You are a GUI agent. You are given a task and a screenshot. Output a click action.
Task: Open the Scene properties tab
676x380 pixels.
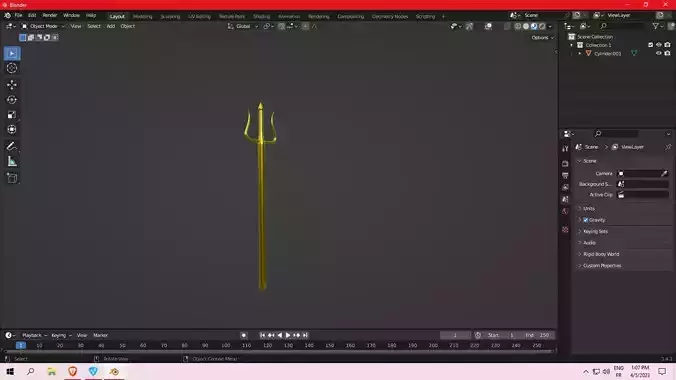pos(565,199)
